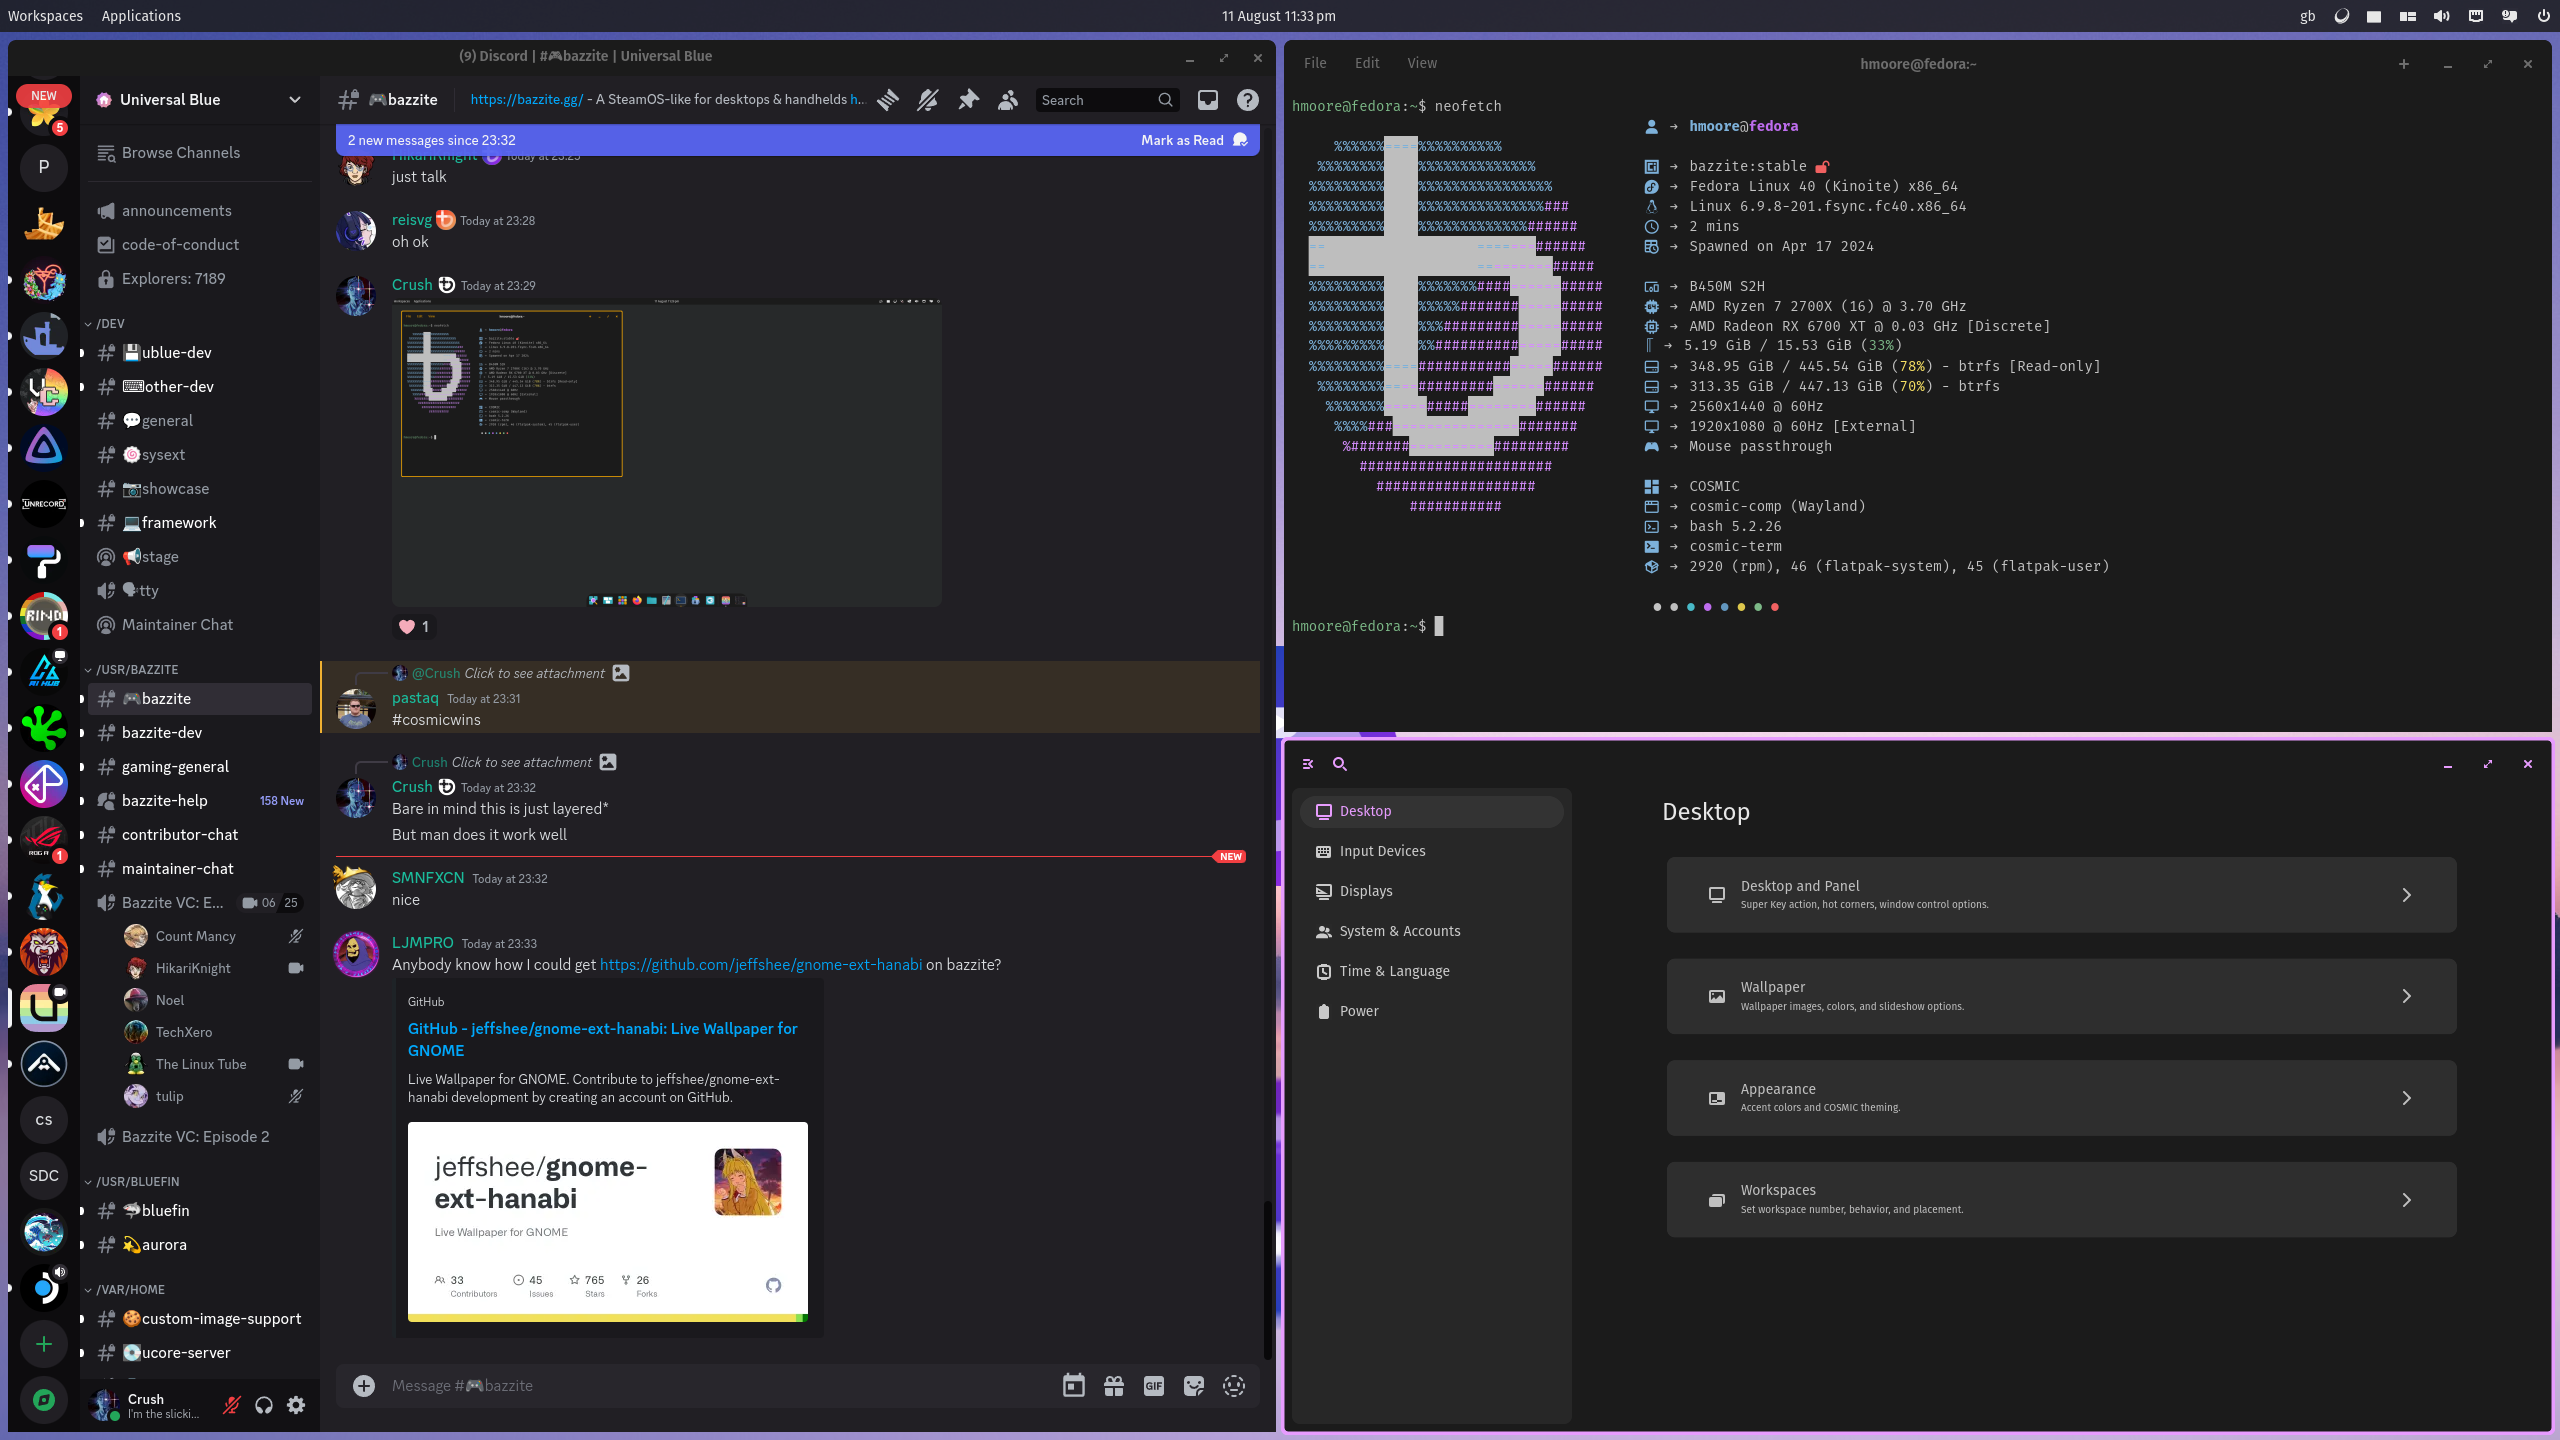This screenshot has width=2560, height=1440.
Task: Toggle headphone deafen in Discord user panel
Action: click(x=264, y=1405)
